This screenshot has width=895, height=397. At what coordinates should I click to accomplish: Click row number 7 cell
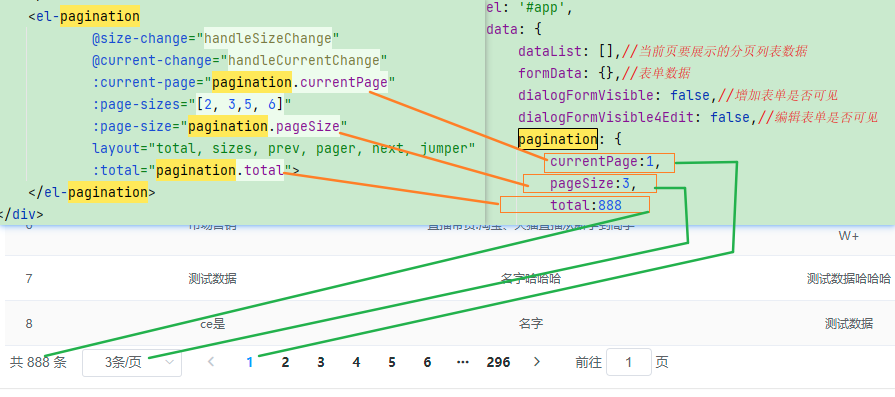coord(29,279)
